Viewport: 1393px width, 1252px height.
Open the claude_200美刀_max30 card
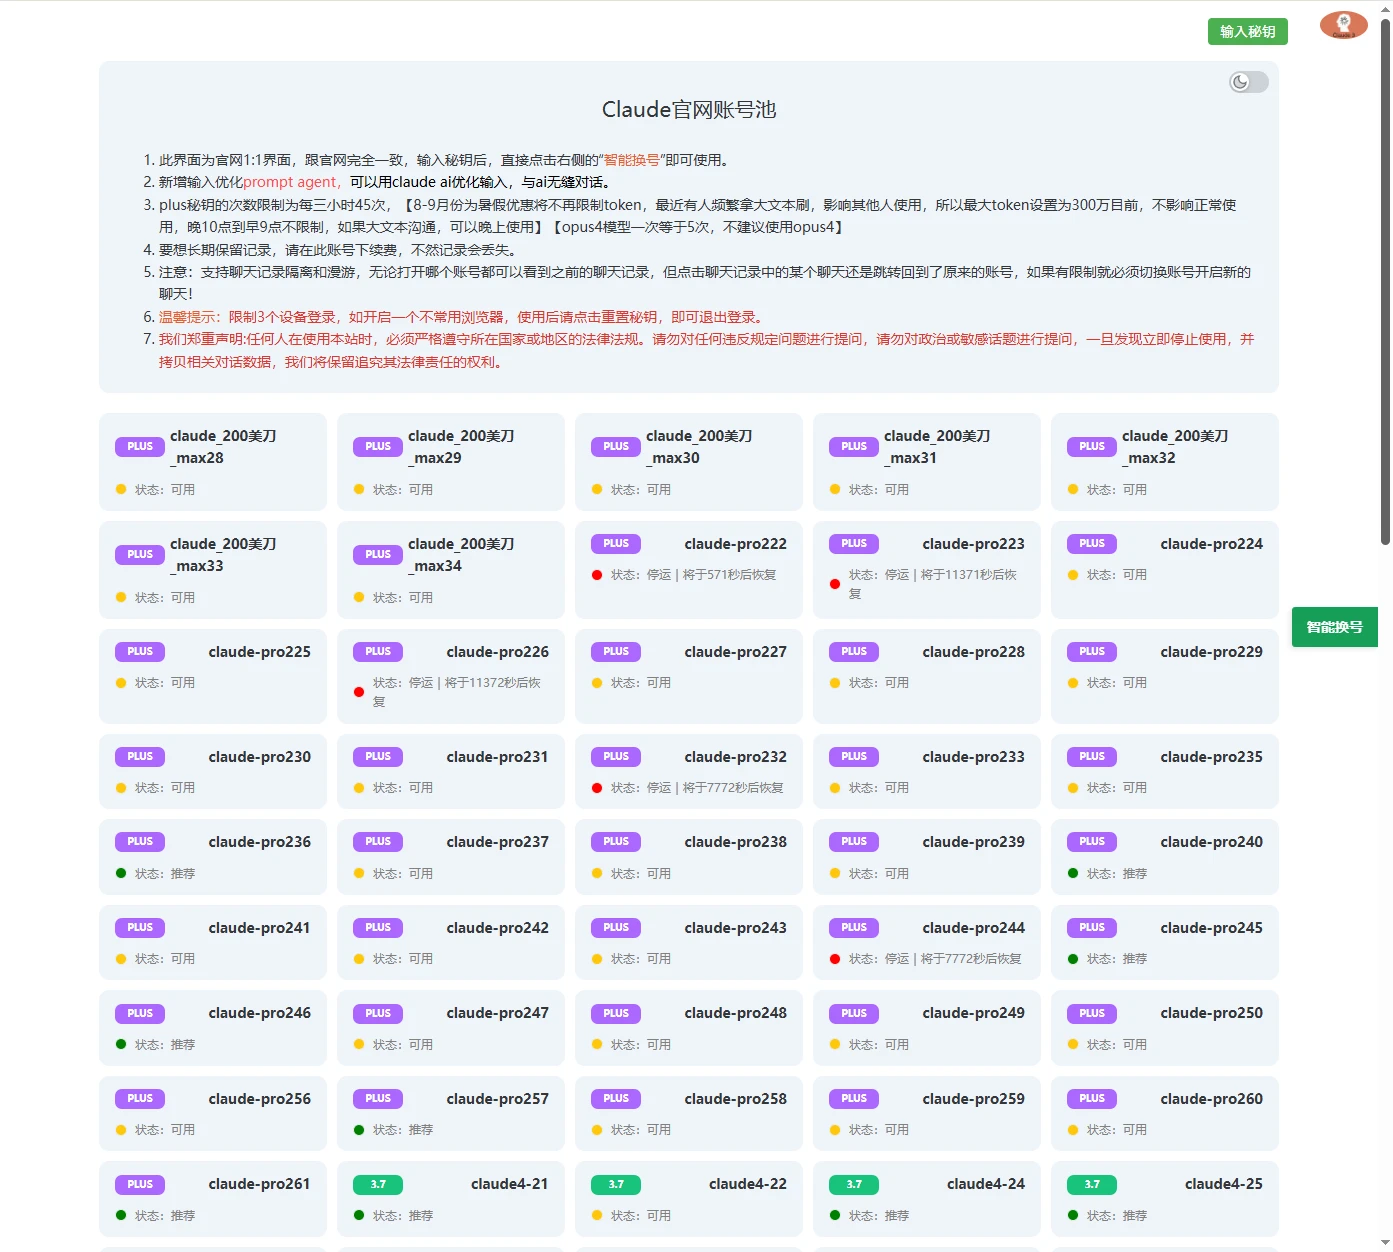point(689,462)
